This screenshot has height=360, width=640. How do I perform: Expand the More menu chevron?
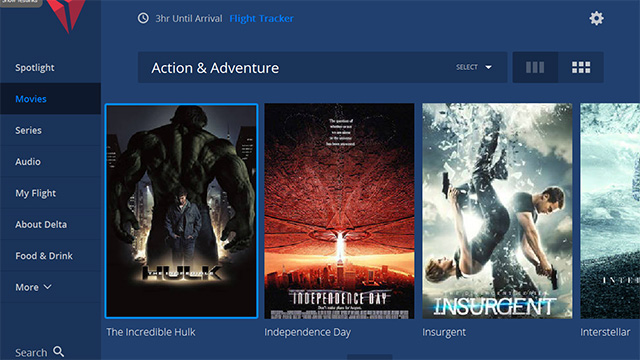click(x=47, y=287)
